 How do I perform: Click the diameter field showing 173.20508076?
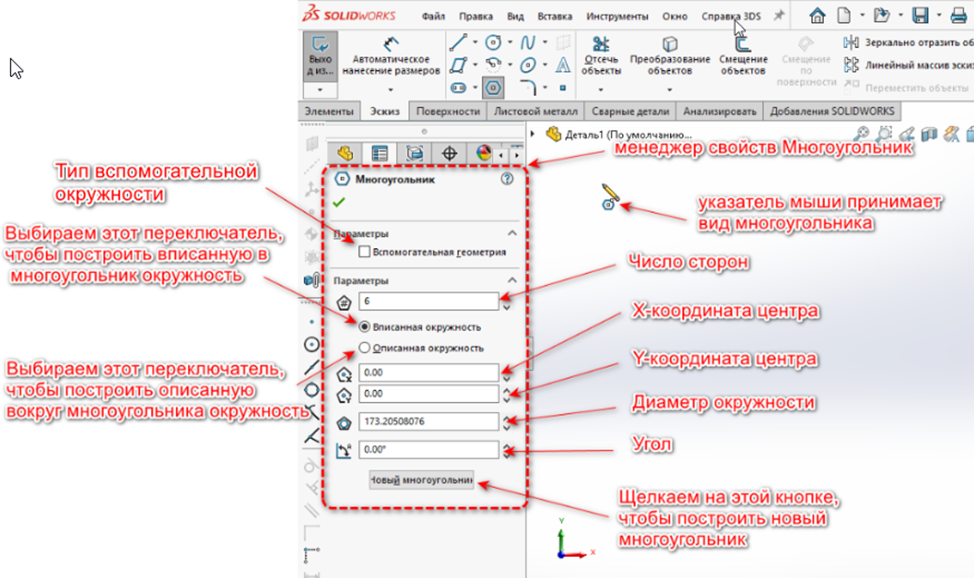coord(428,421)
